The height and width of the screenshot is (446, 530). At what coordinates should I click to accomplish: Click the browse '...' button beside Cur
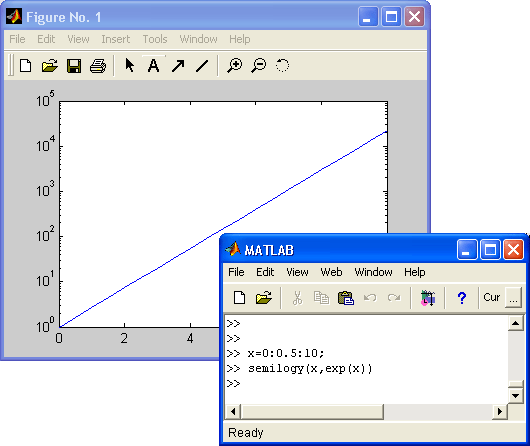(513, 298)
